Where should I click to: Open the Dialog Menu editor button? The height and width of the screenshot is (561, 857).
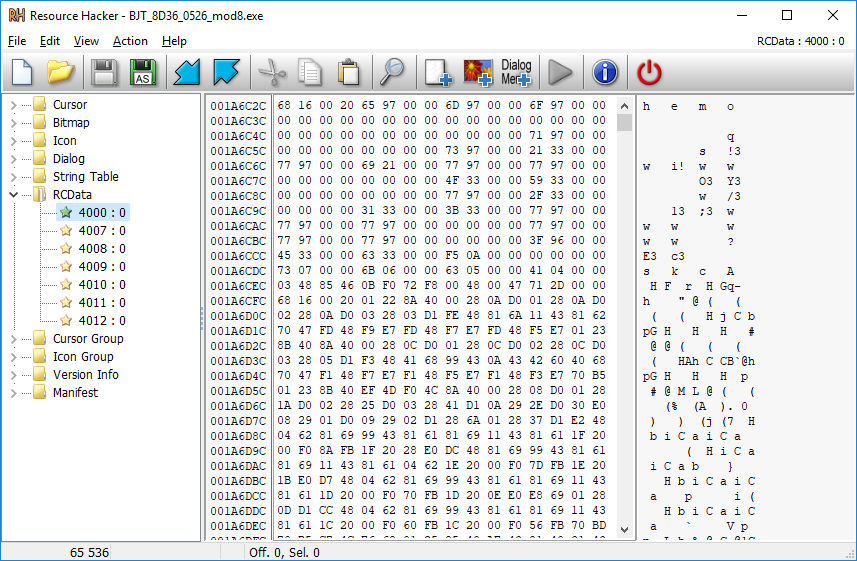pos(516,72)
